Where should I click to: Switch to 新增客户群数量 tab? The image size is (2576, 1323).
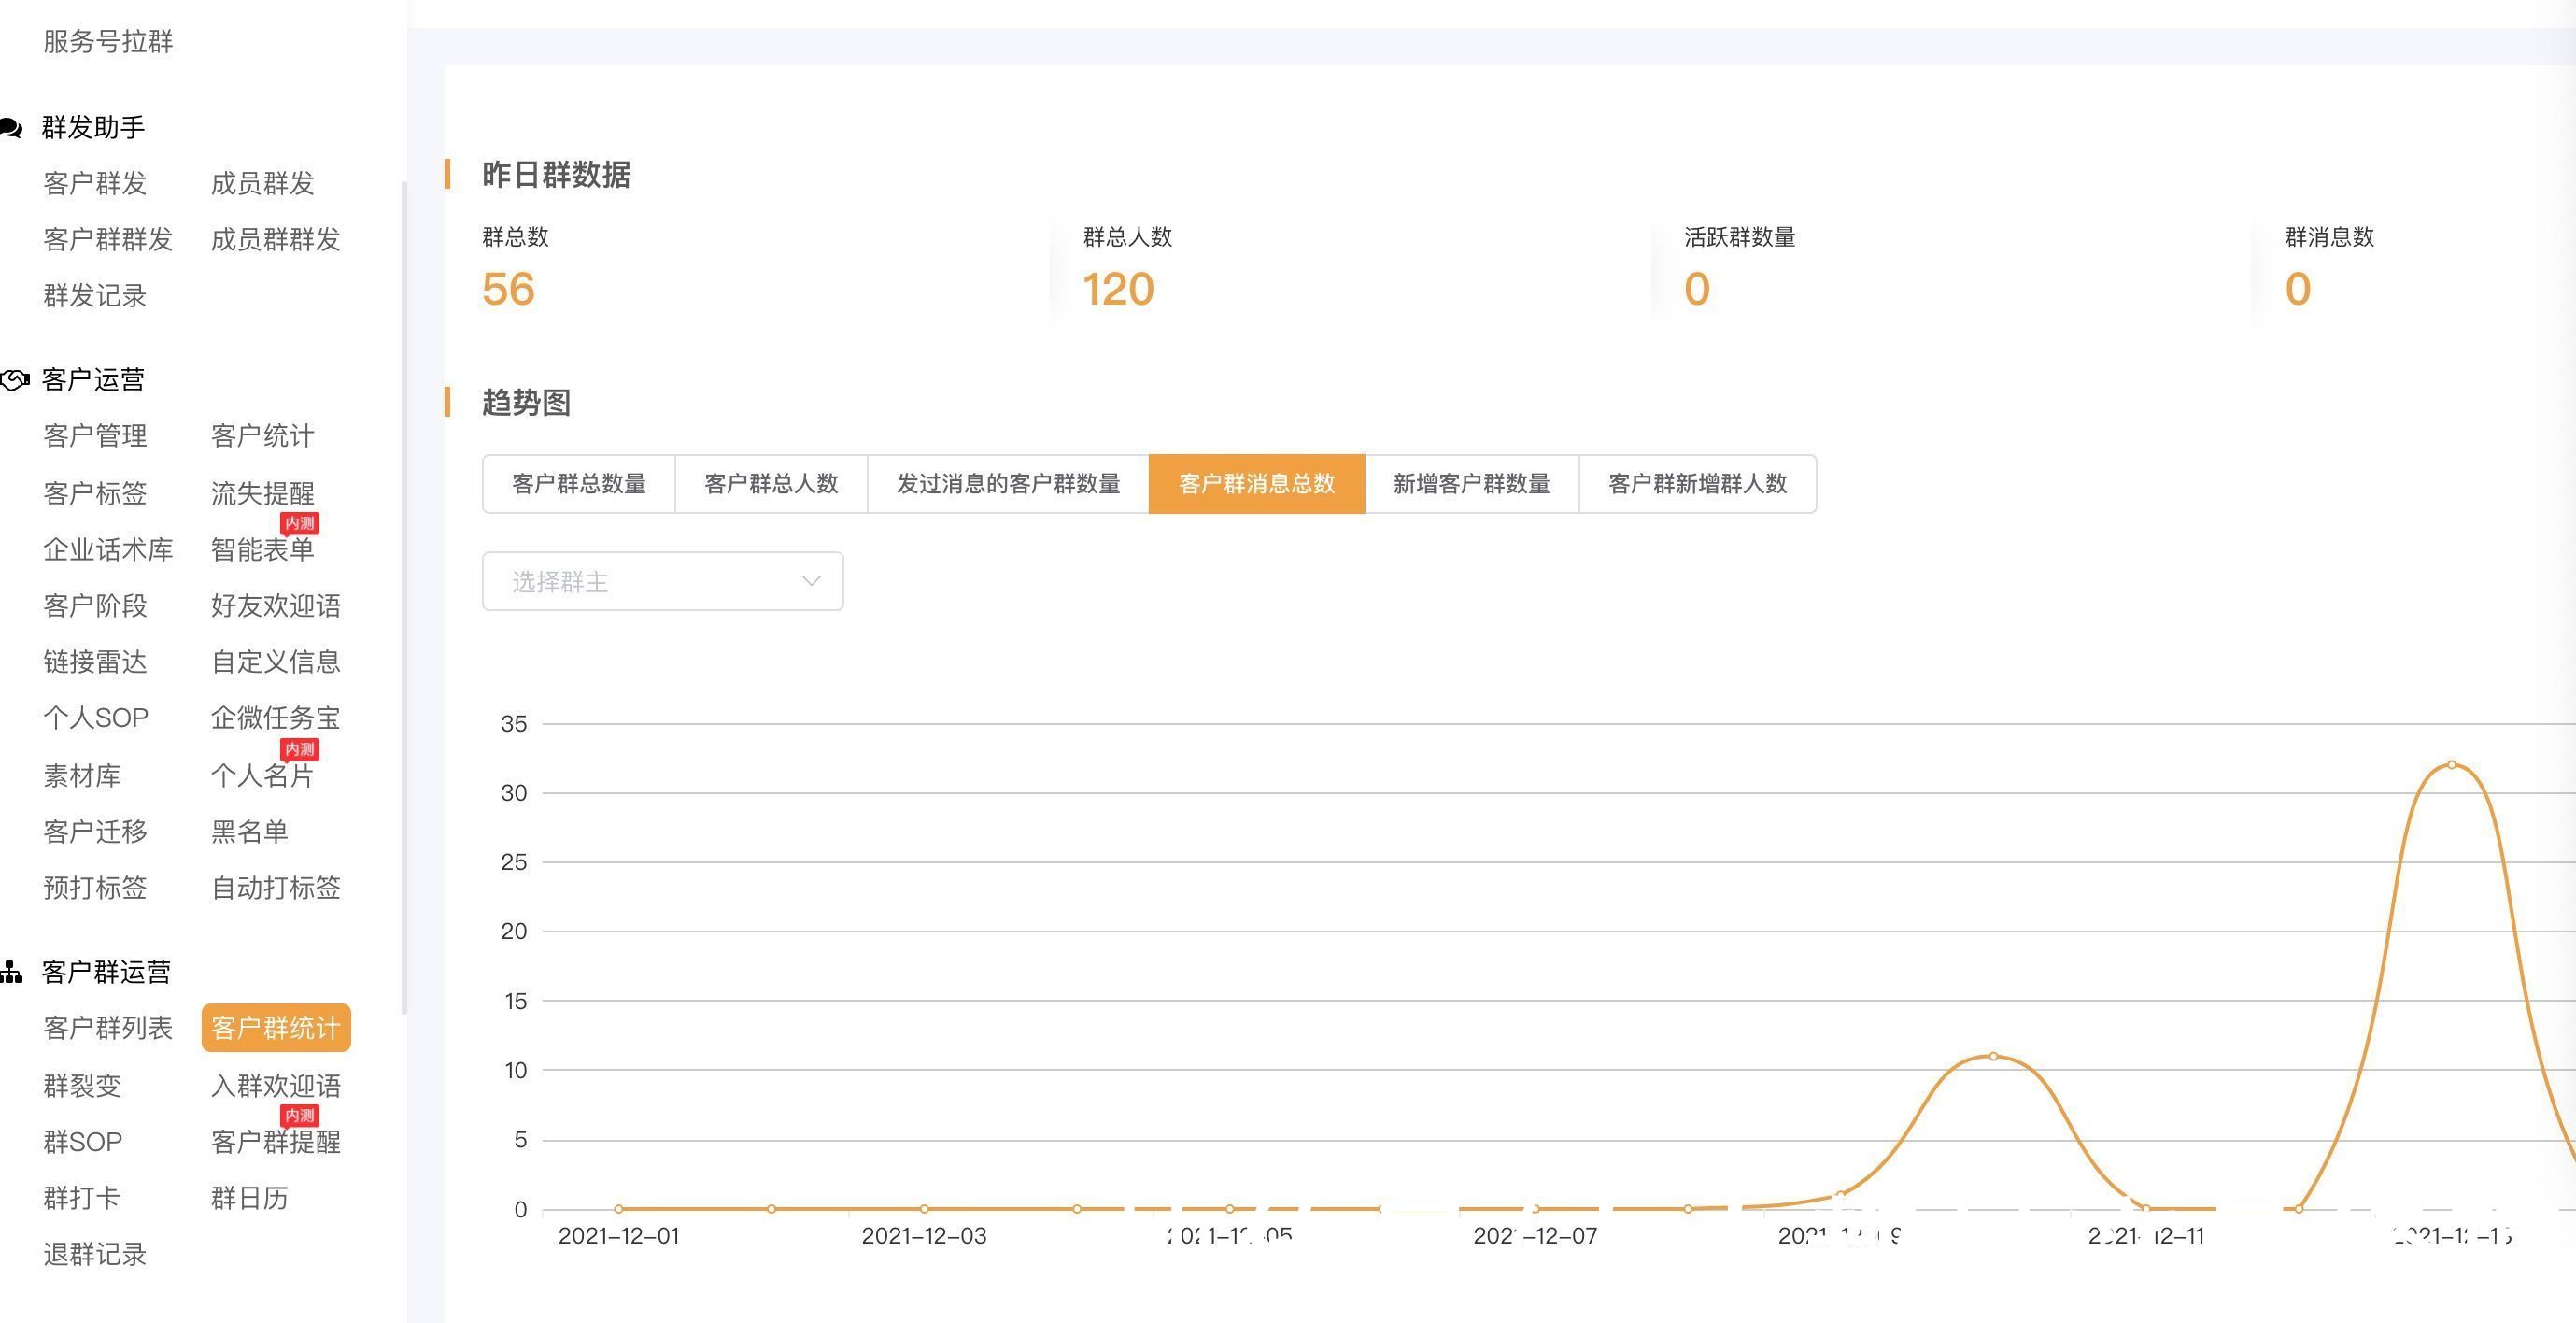tap(1472, 484)
